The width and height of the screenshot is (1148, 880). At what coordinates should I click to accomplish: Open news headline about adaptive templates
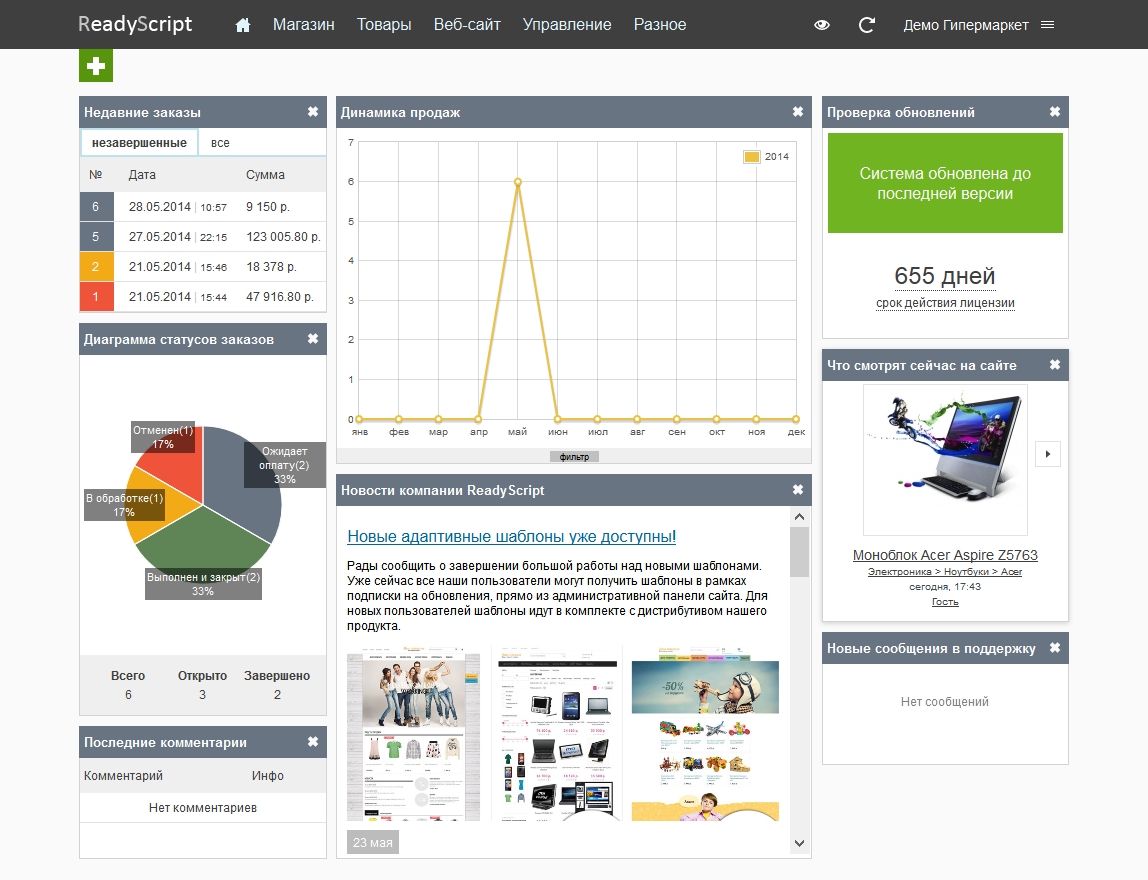[511, 537]
